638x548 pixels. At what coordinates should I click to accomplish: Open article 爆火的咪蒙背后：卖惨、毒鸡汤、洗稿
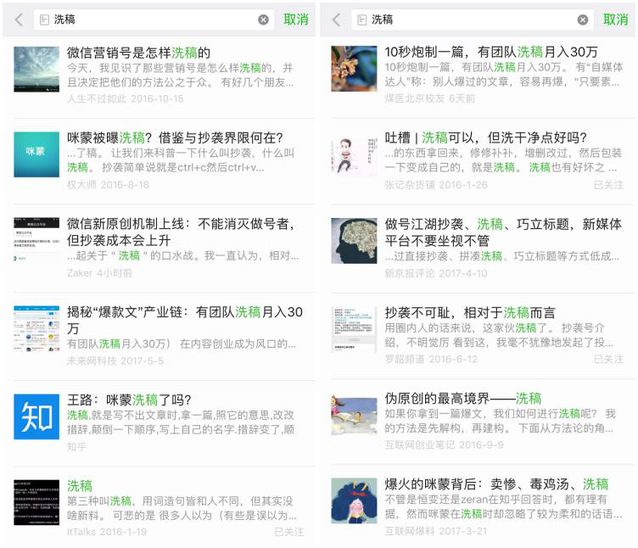497,484
